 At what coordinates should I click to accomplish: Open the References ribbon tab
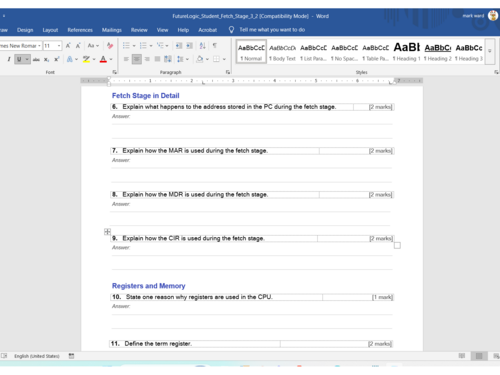[80, 30]
